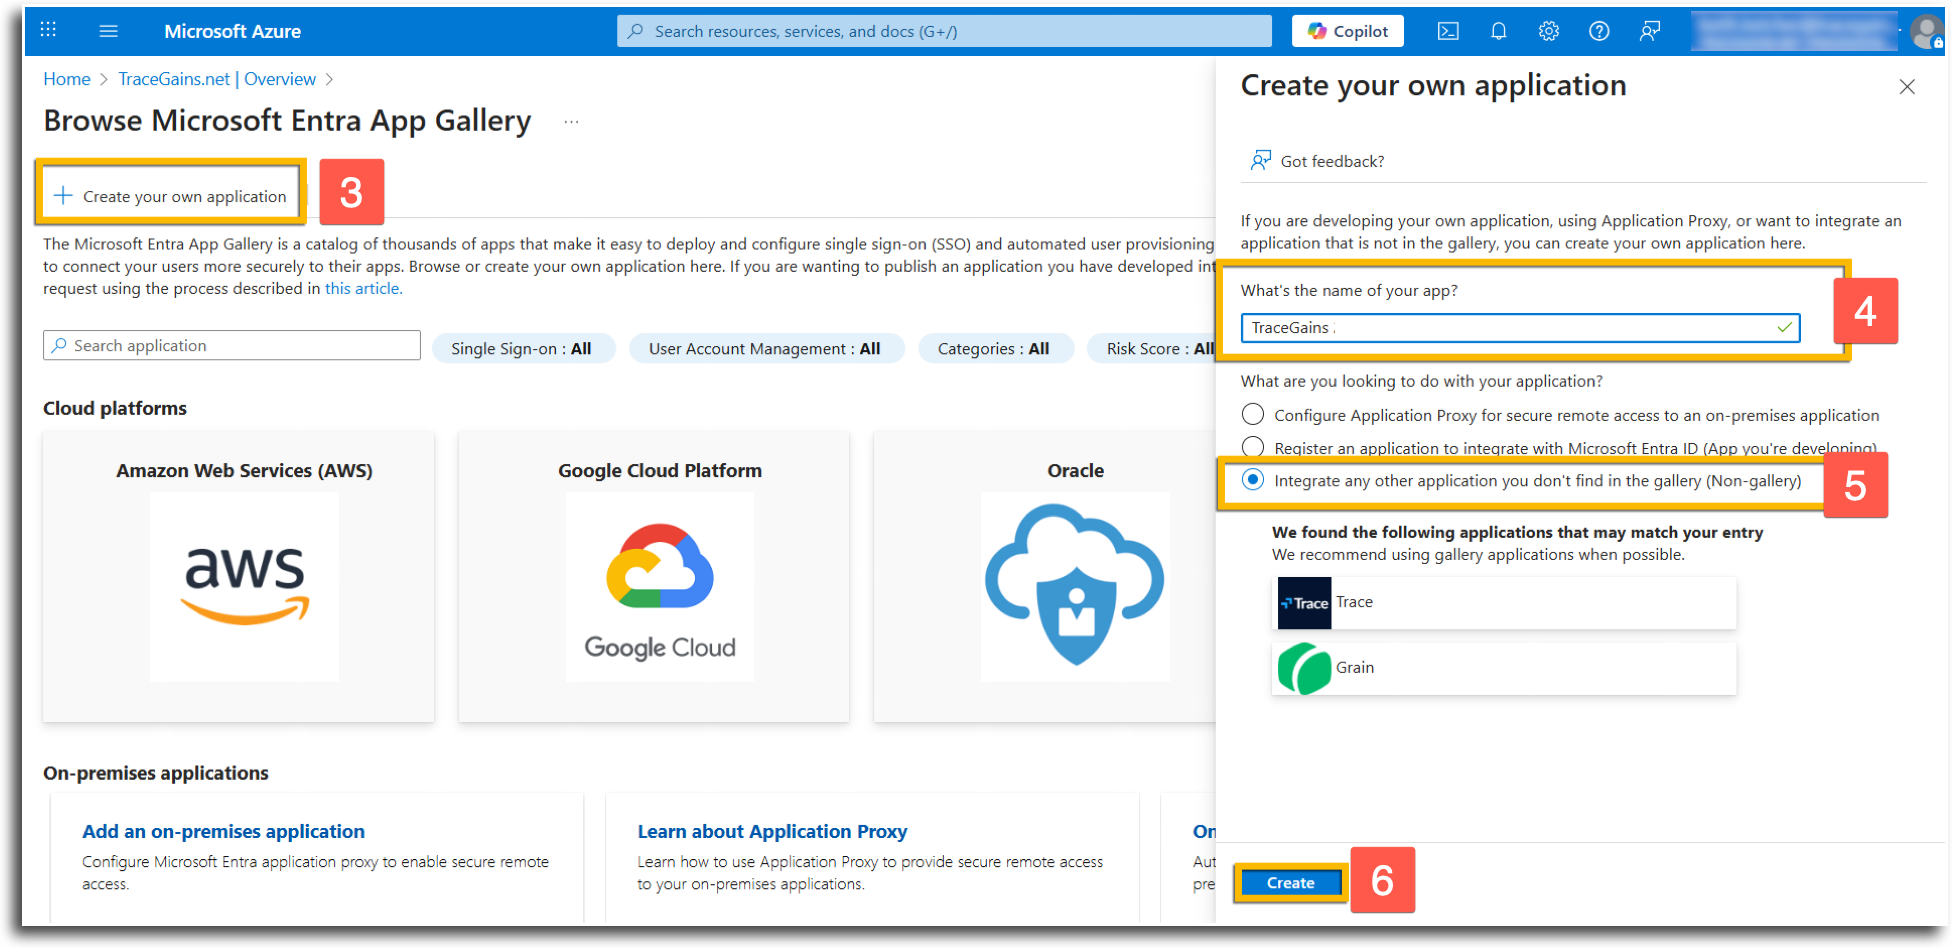This screenshot has height=948, width=1952.
Task: Open the Categories filter
Action: [994, 348]
